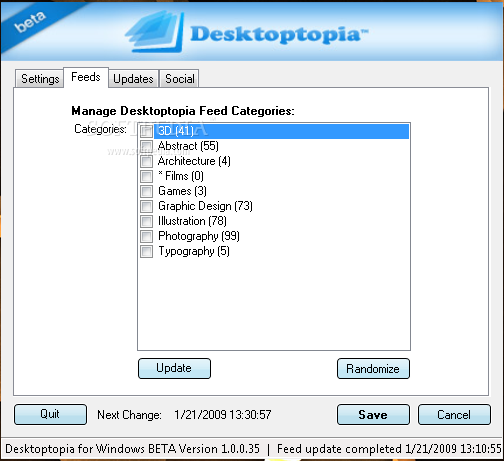Select the Architecture (4) label

194,161
